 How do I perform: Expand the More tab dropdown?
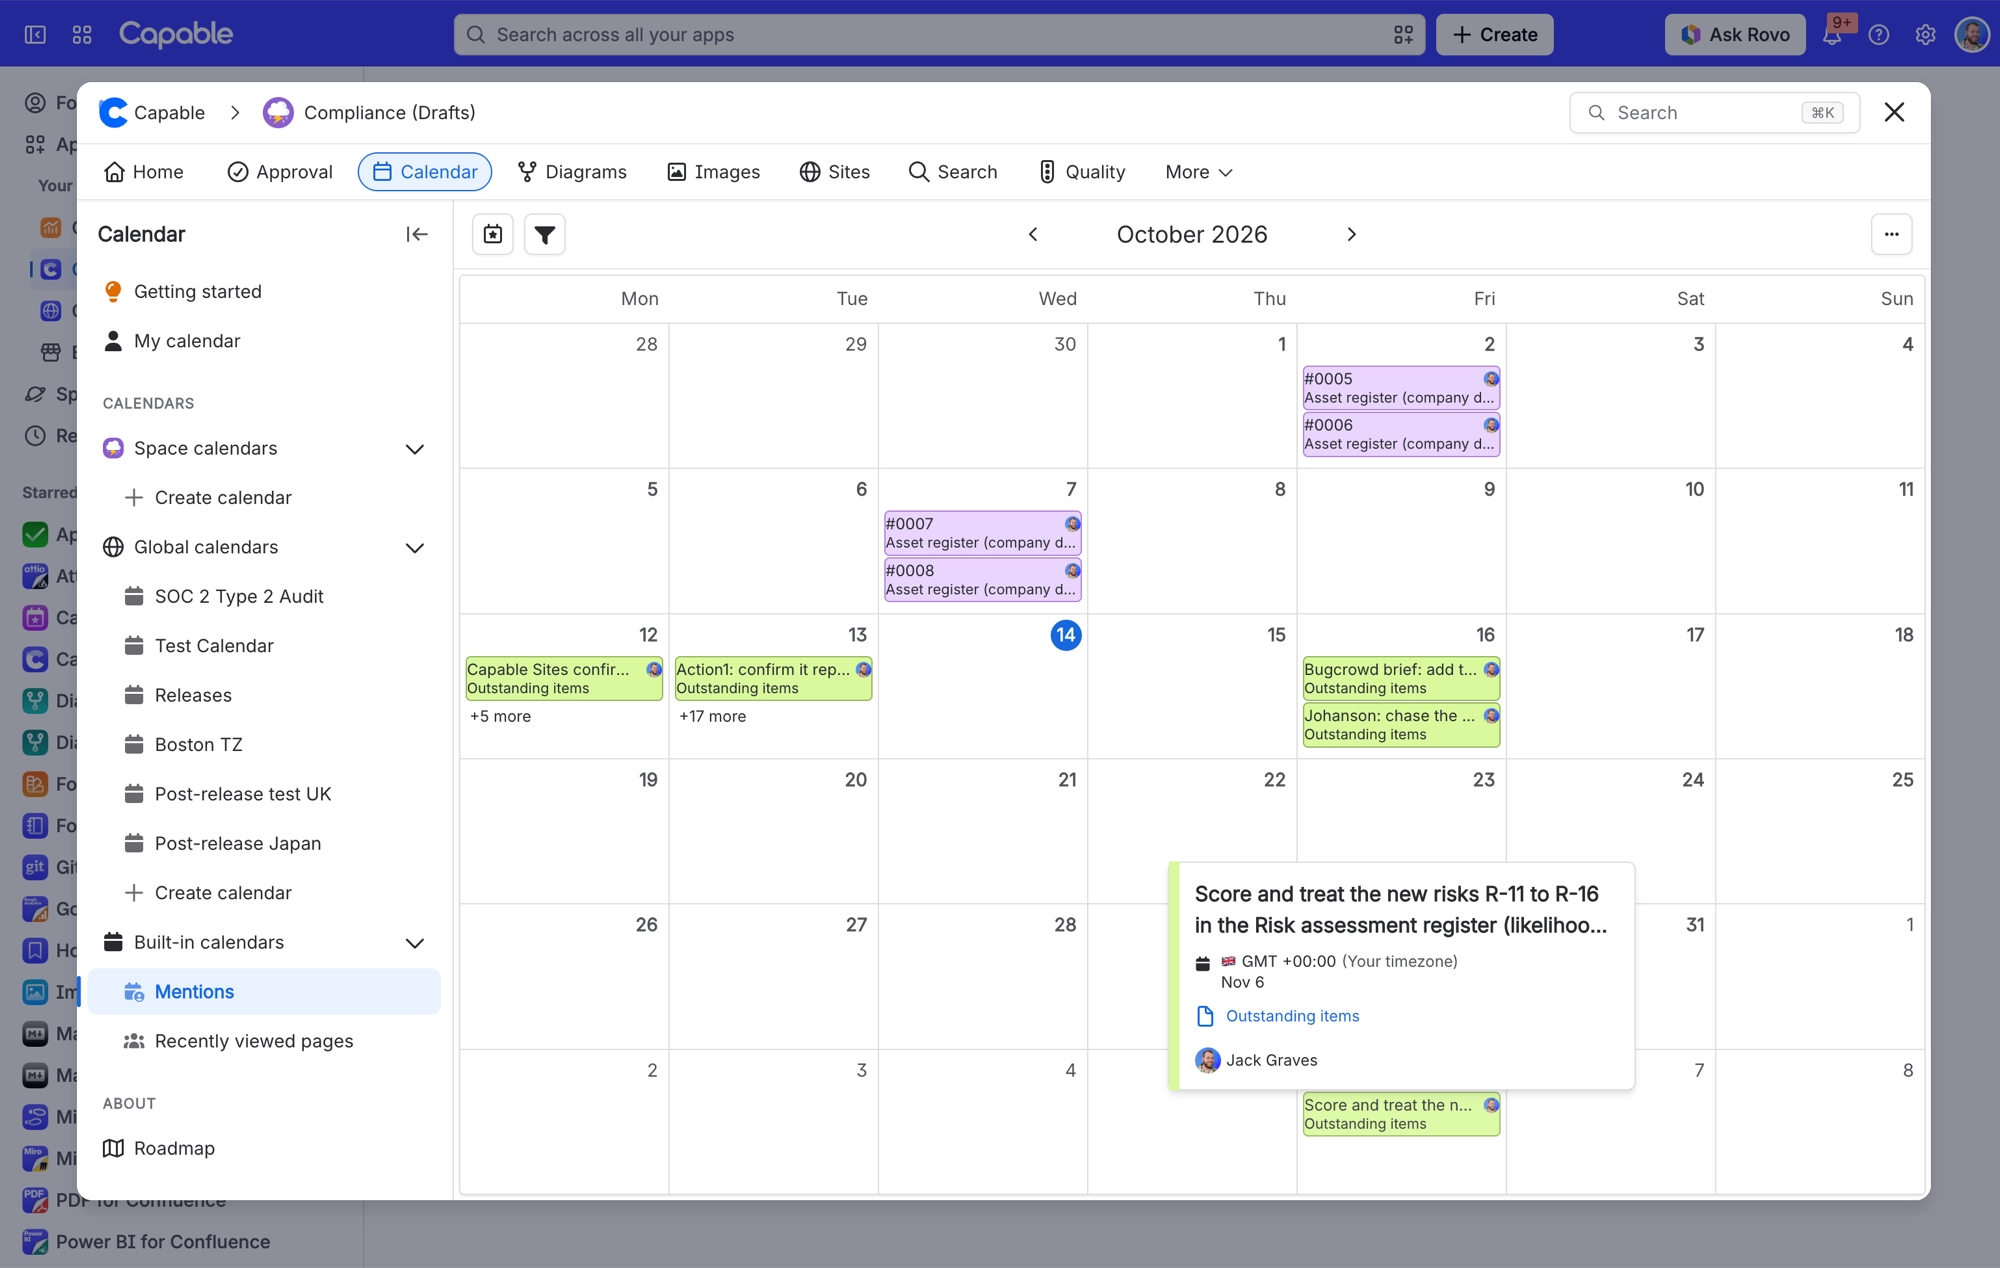pos(1198,172)
